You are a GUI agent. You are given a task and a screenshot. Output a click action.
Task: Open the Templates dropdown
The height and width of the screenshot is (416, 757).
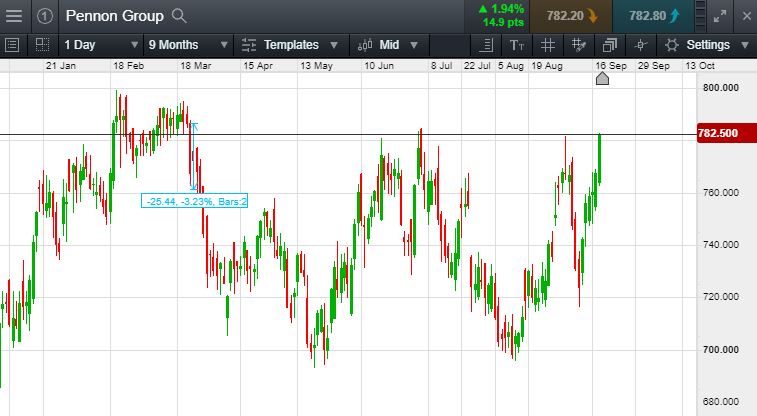[290, 45]
